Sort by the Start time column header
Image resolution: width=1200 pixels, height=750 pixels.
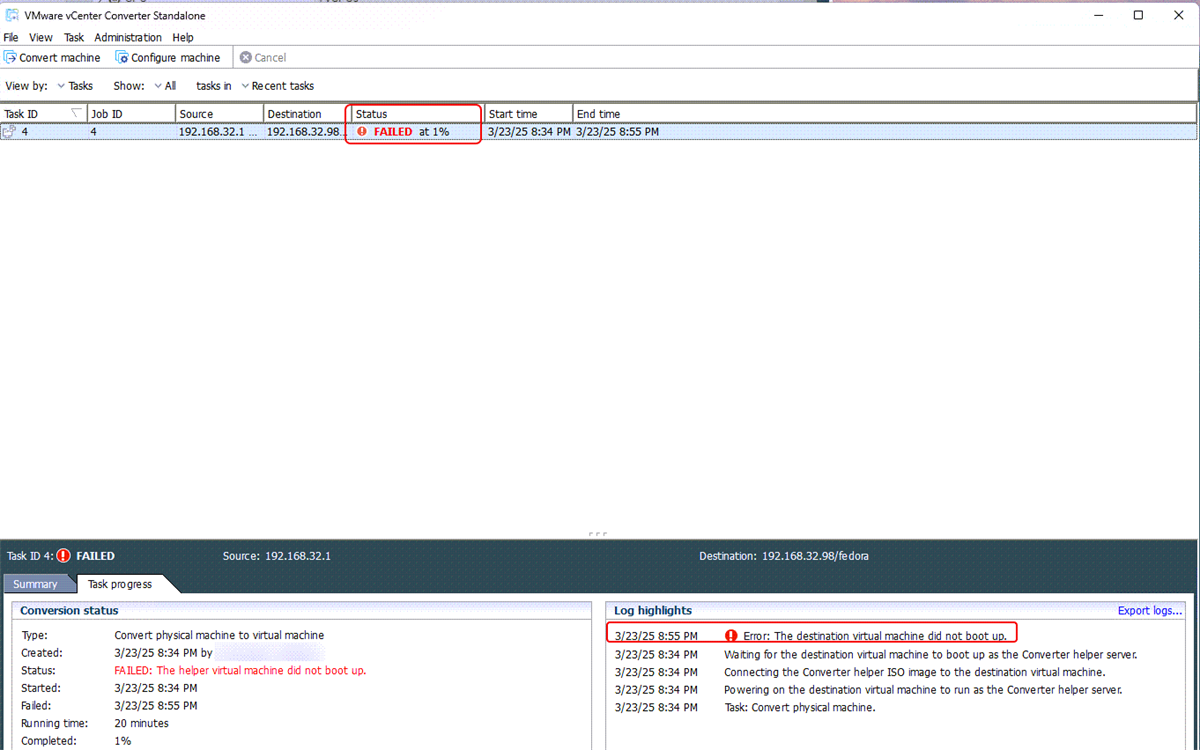[529, 114]
